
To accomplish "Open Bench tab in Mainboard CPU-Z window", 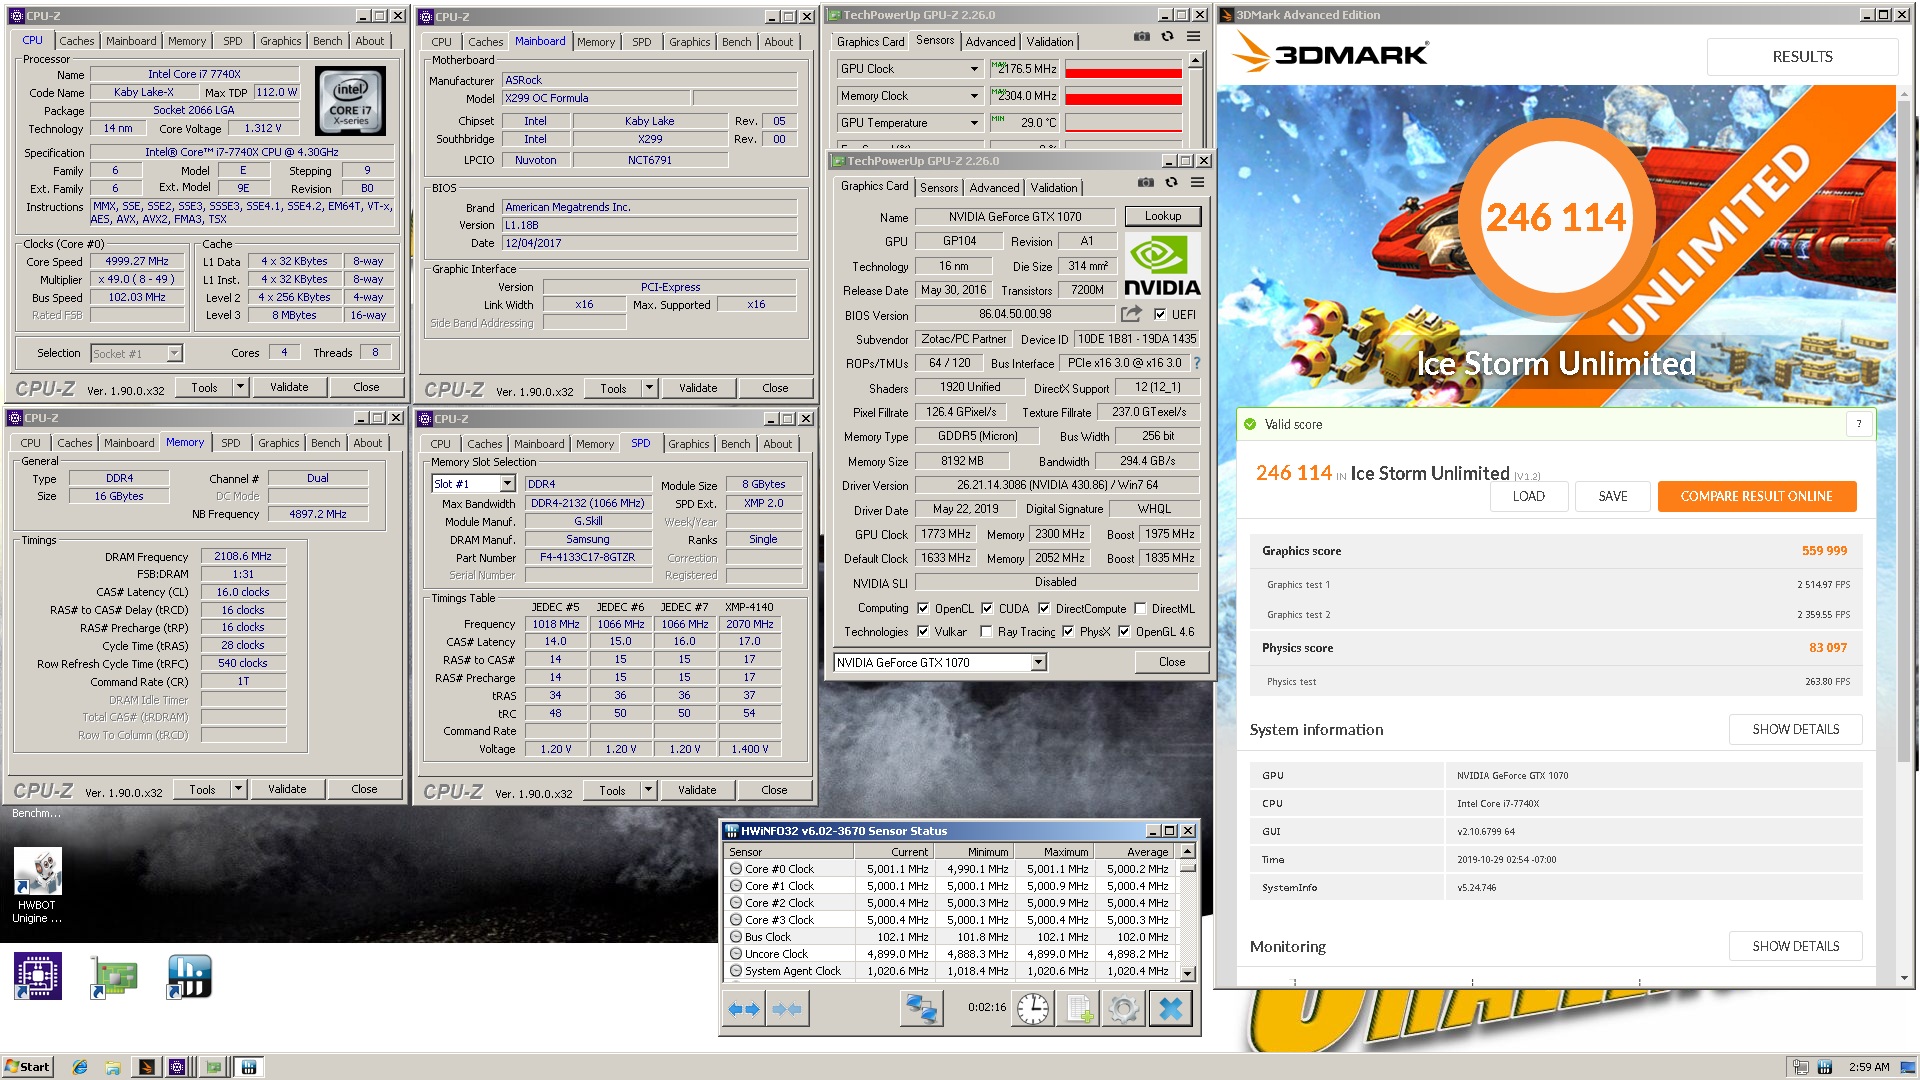I will pyautogui.click(x=736, y=42).
